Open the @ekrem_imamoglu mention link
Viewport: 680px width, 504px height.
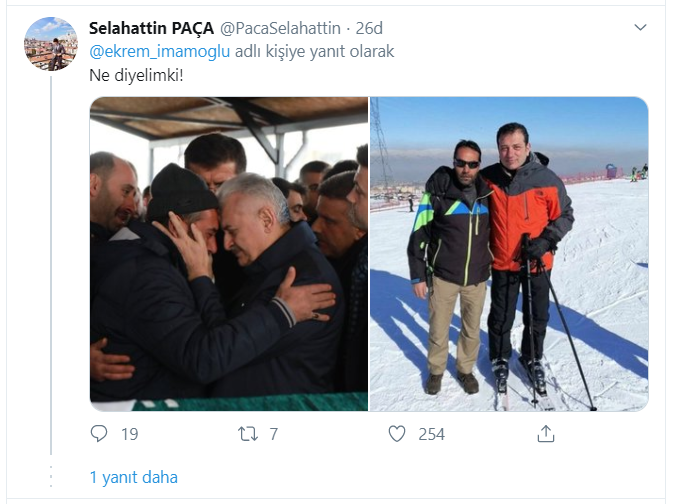(160, 52)
